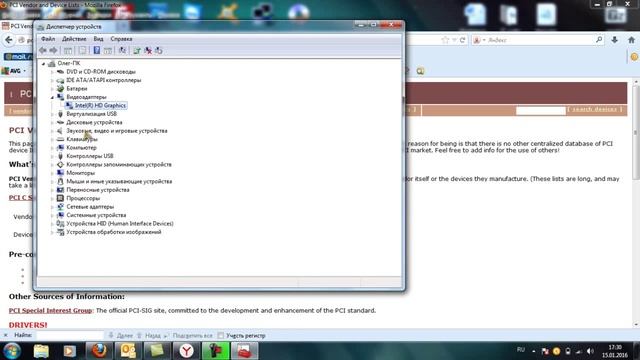Click the Мониторы category icon
This screenshot has width=640, height=360.
(60, 173)
